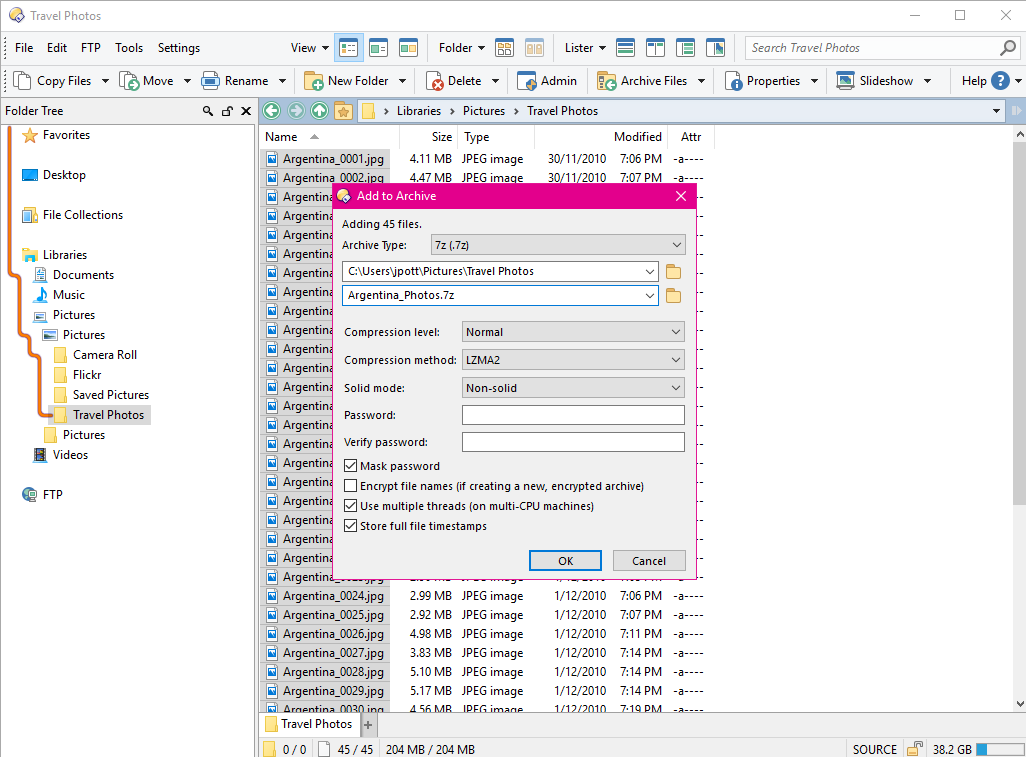Open the dual vertical Lister layout icon
Viewport: 1026px width, 757px height.
point(656,47)
